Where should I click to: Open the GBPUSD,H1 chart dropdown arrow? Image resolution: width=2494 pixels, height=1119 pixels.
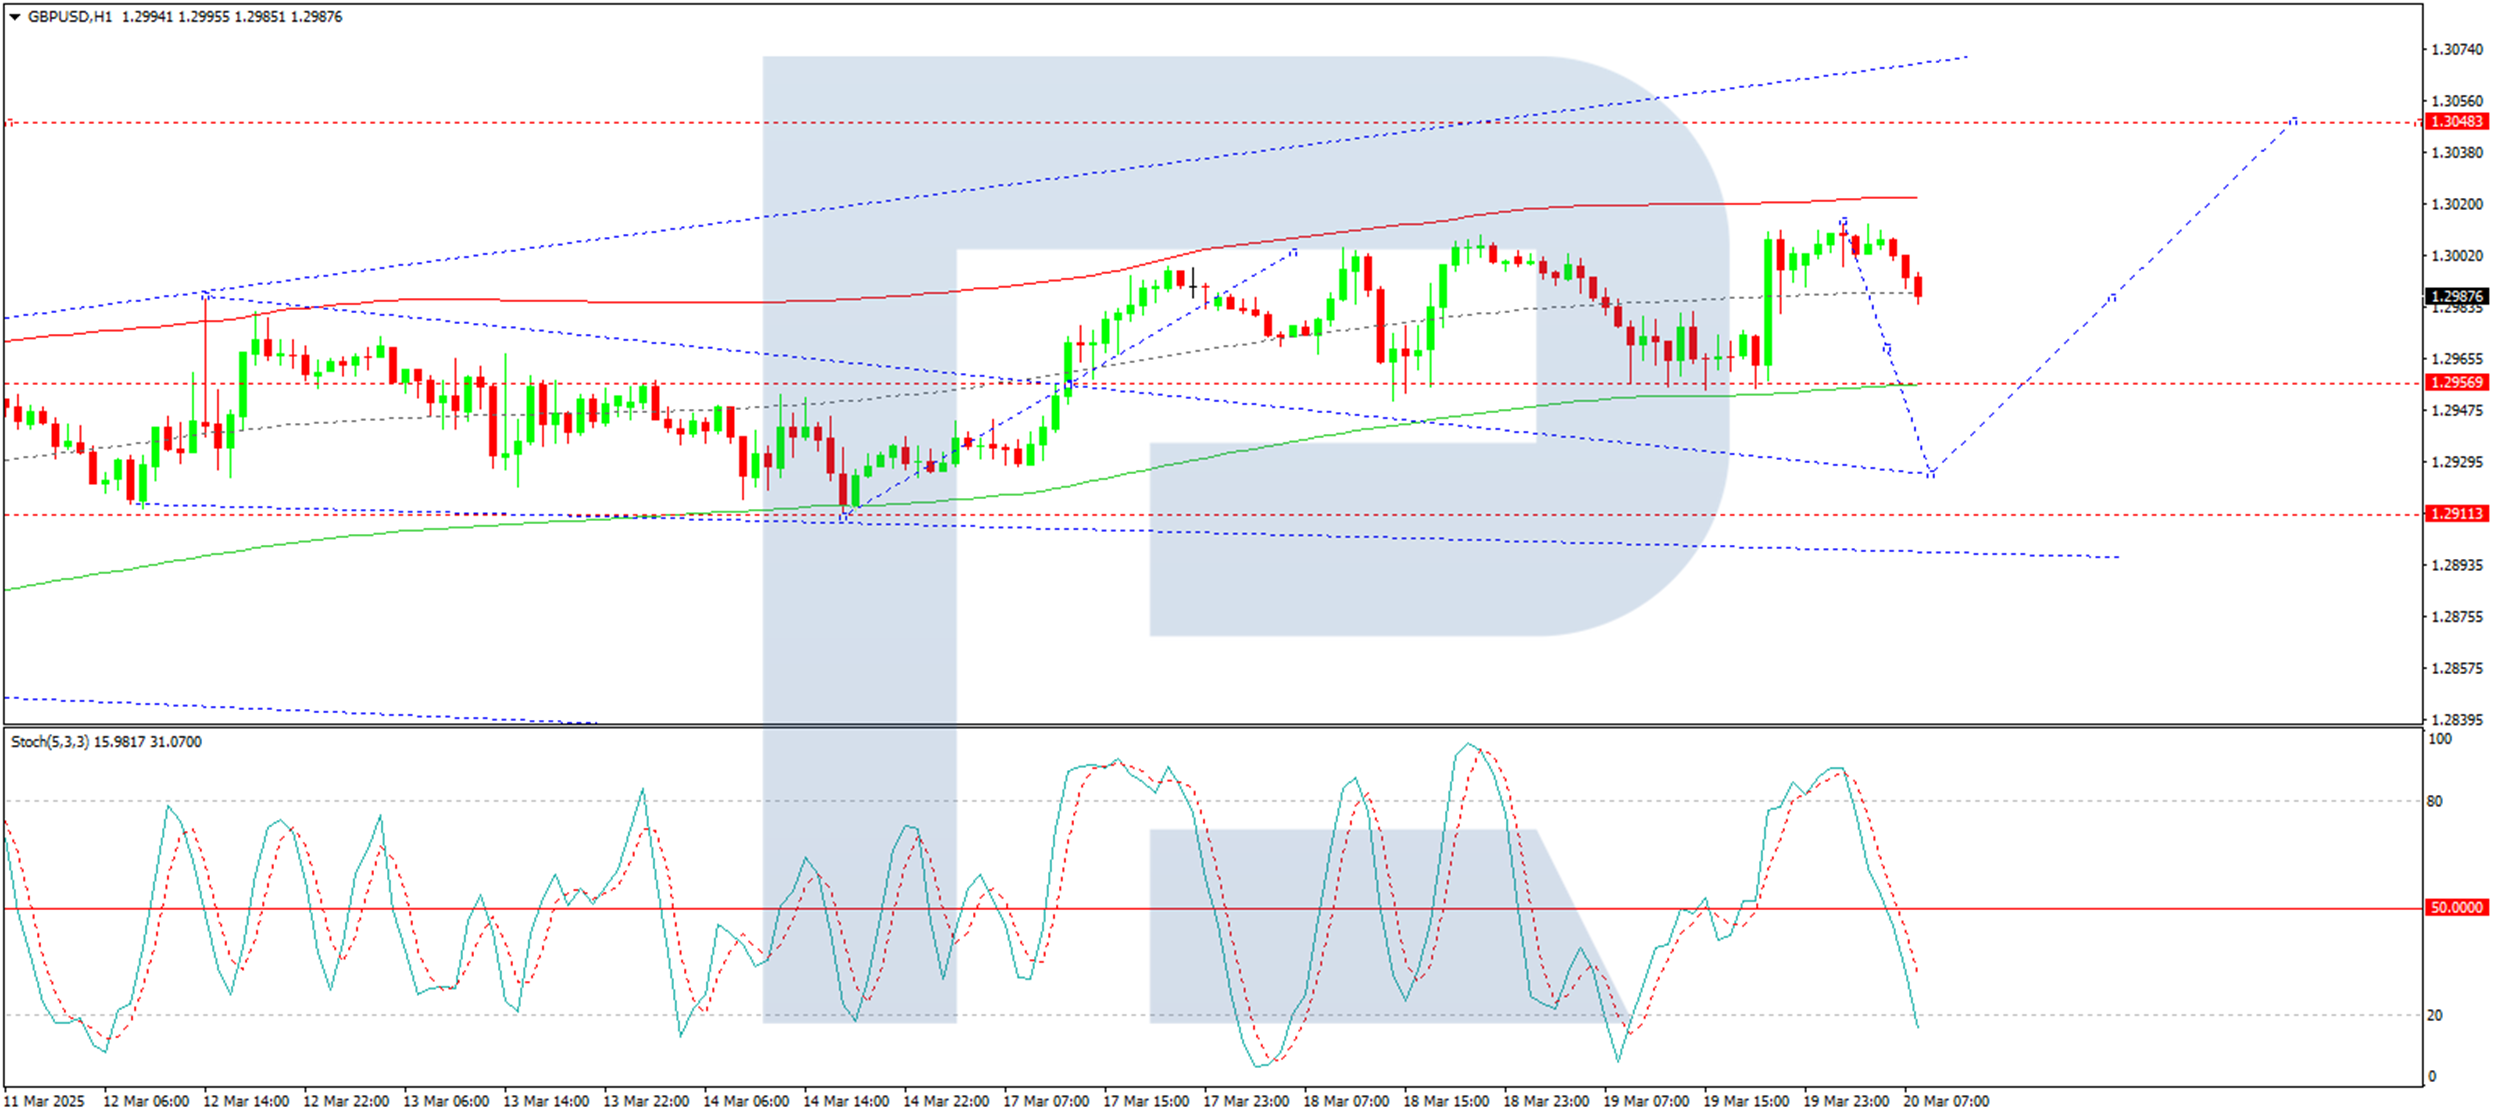click(x=15, y=17)
